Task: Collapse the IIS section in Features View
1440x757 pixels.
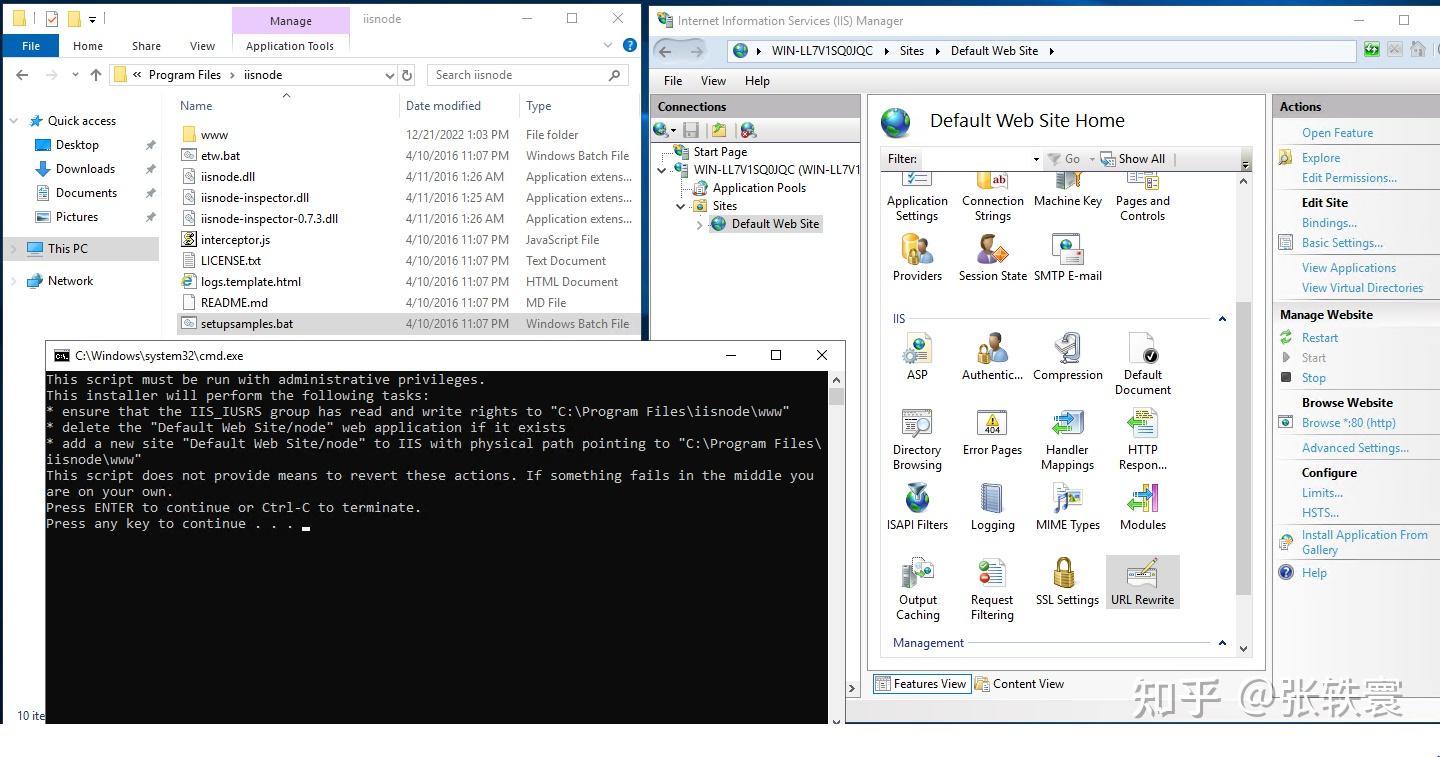Action: (1222, 318)
